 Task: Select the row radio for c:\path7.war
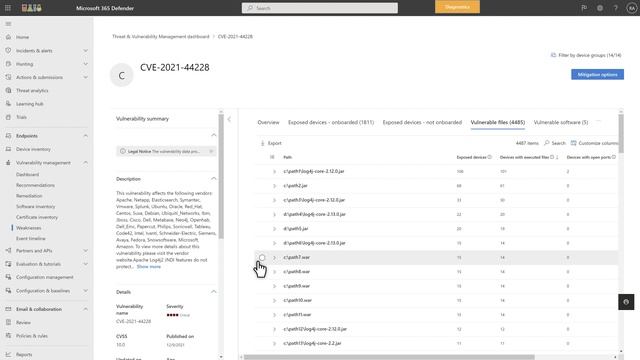coord(262,258)
